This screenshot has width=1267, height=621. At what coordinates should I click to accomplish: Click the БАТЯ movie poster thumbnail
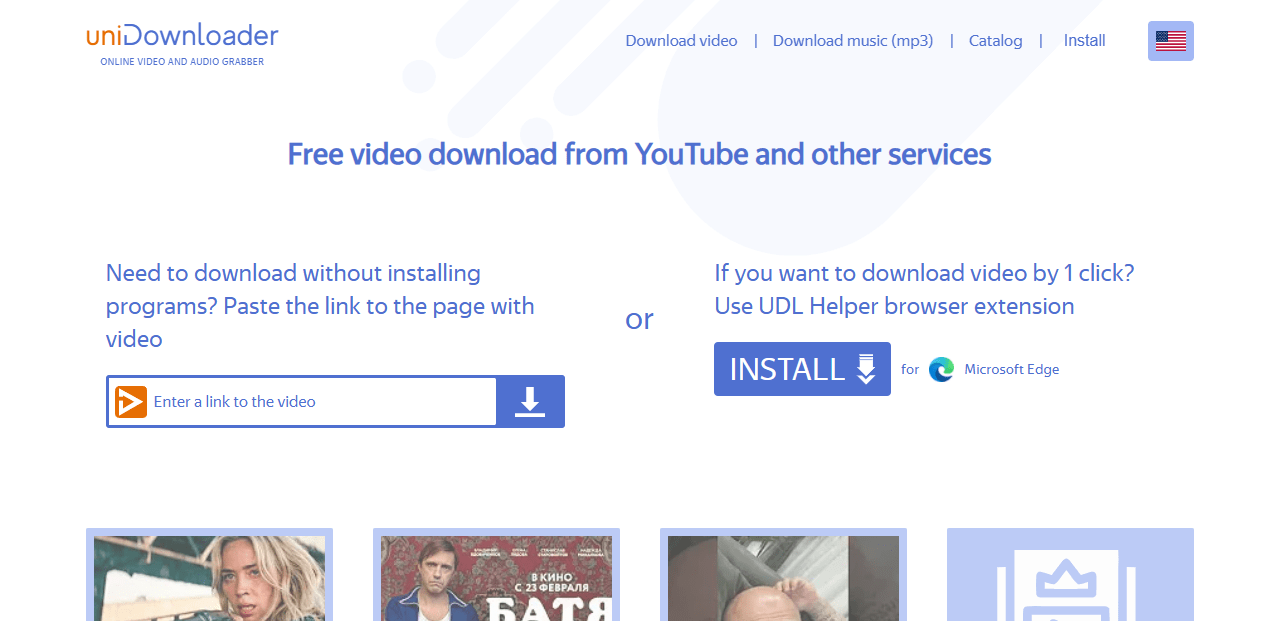pos(496,580)
